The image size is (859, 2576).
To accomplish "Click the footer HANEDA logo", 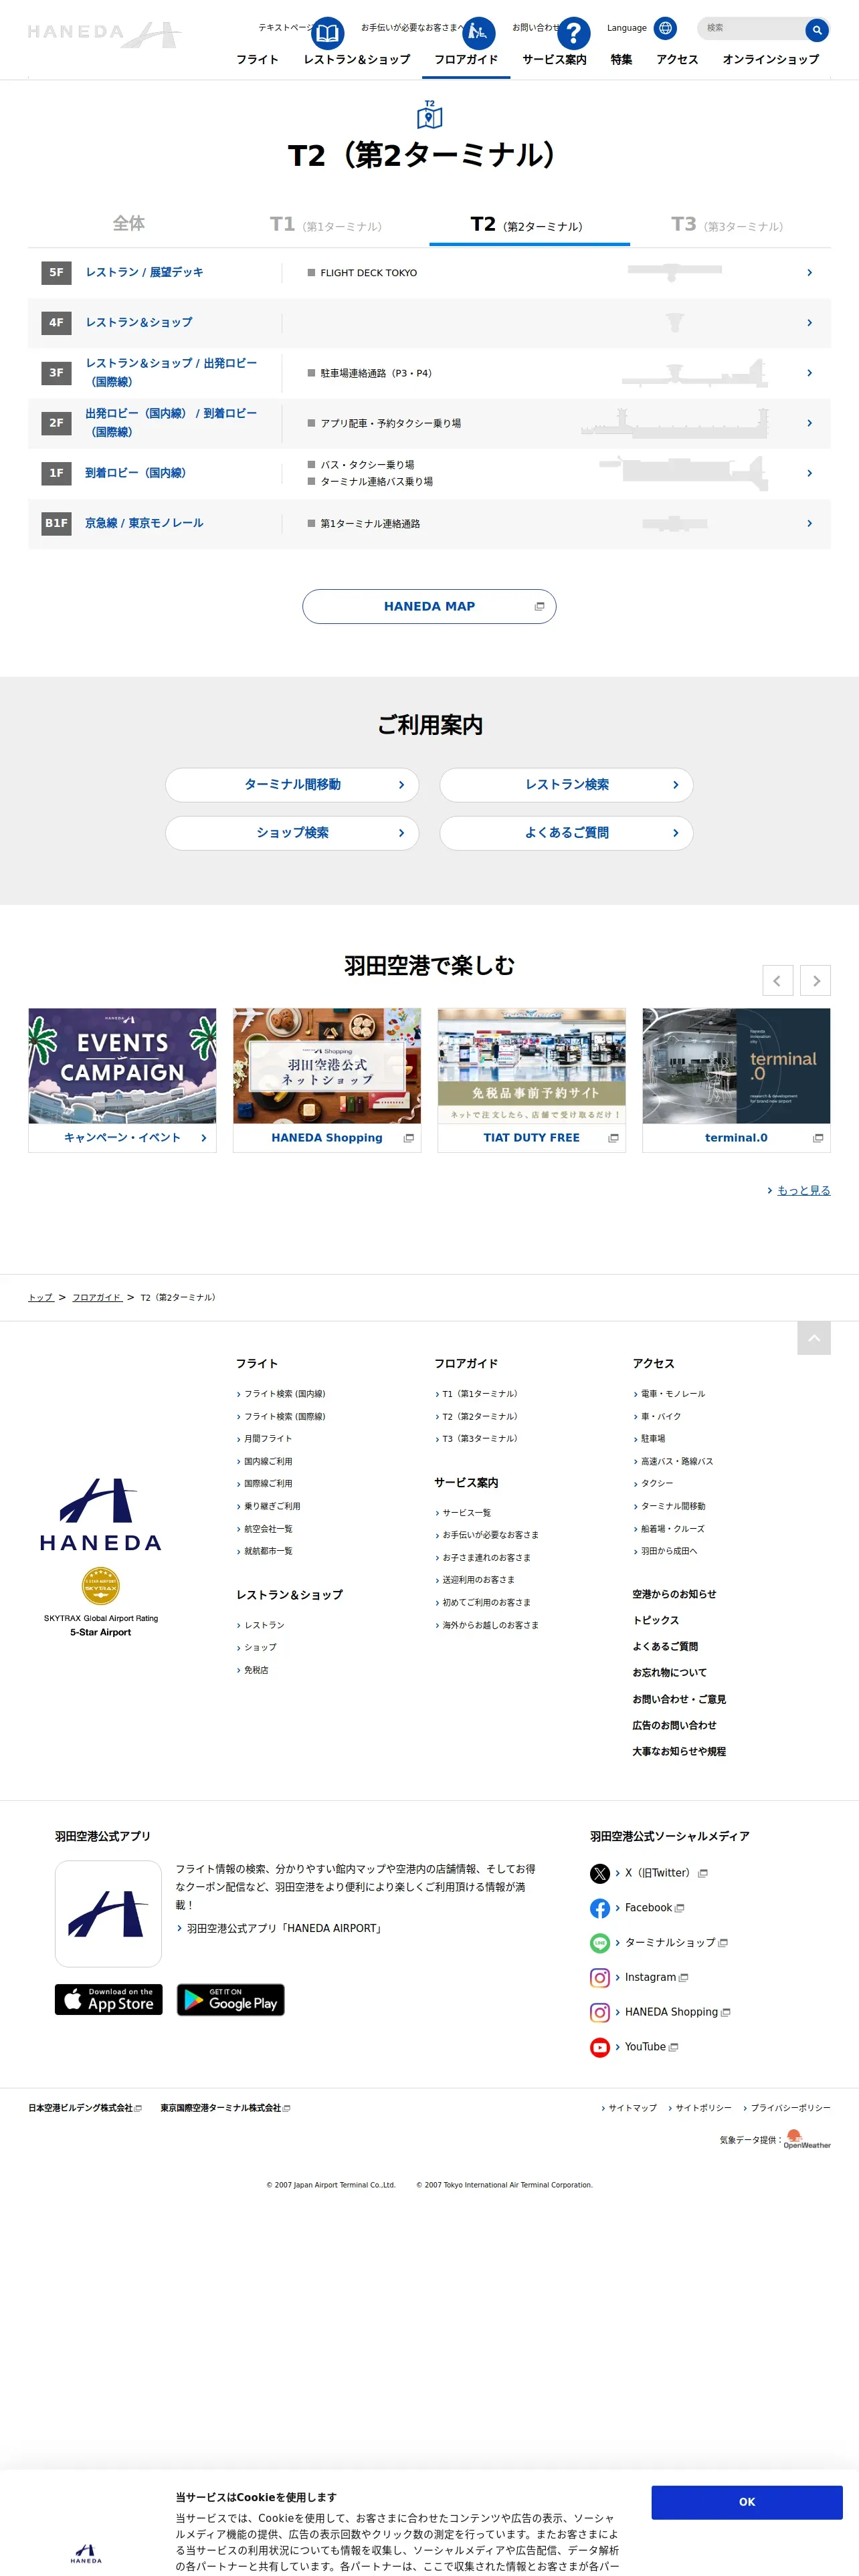I will pos(100,1514).
